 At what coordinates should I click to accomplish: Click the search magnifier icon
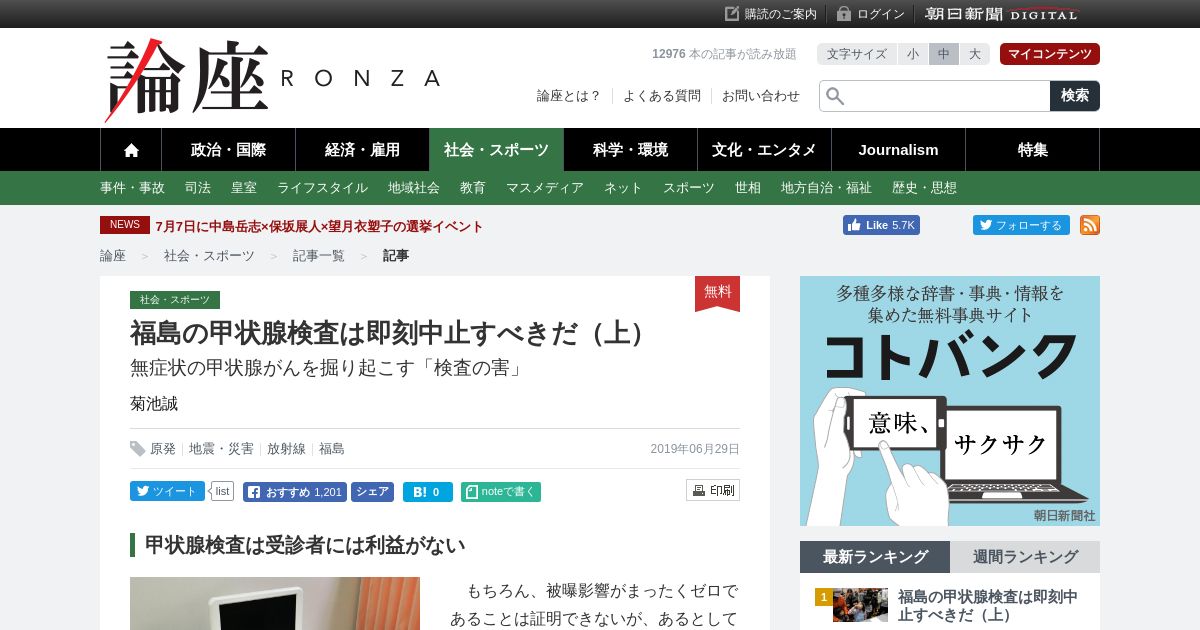(835, 96)
